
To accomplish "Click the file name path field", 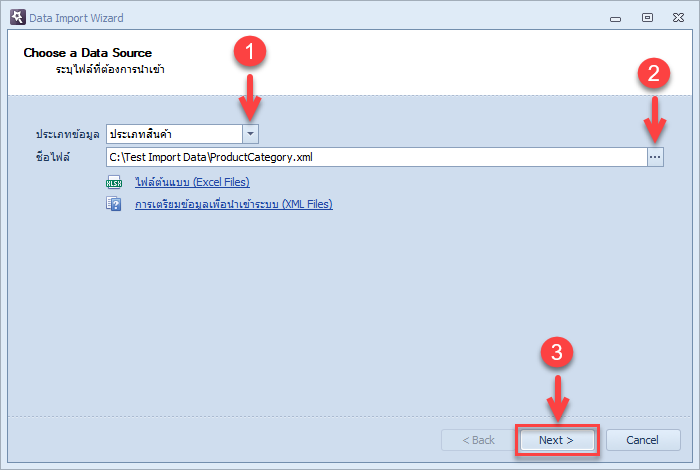I will pos(376,157).
